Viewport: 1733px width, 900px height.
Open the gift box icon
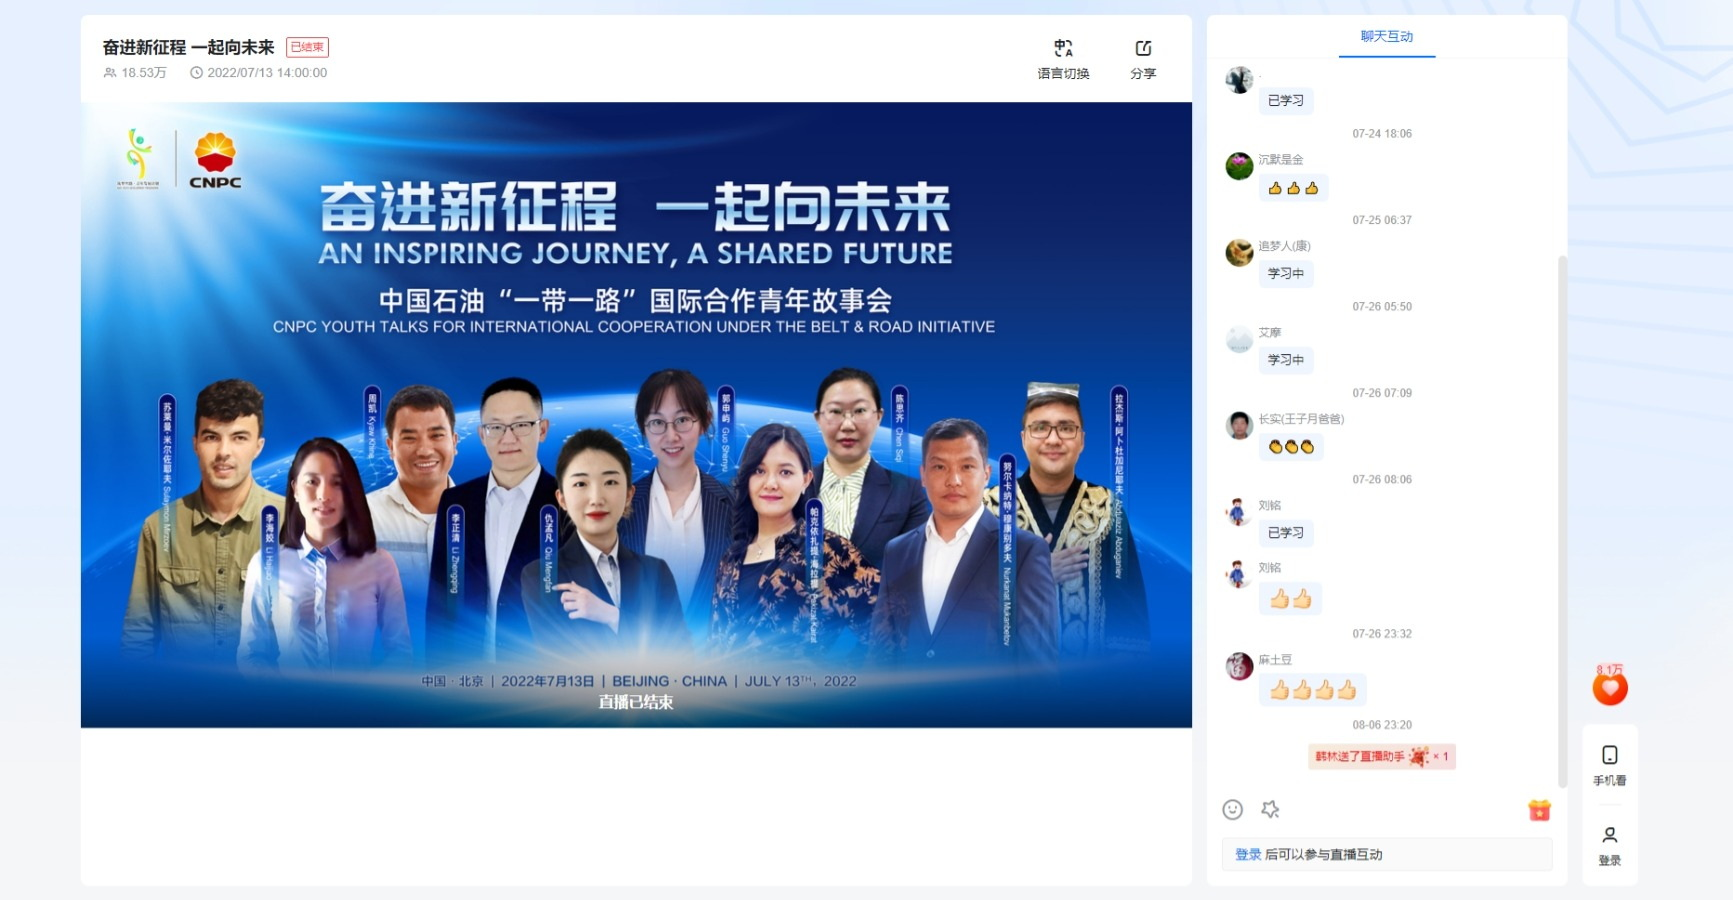pyautogui.click(x=1539, y=810)
